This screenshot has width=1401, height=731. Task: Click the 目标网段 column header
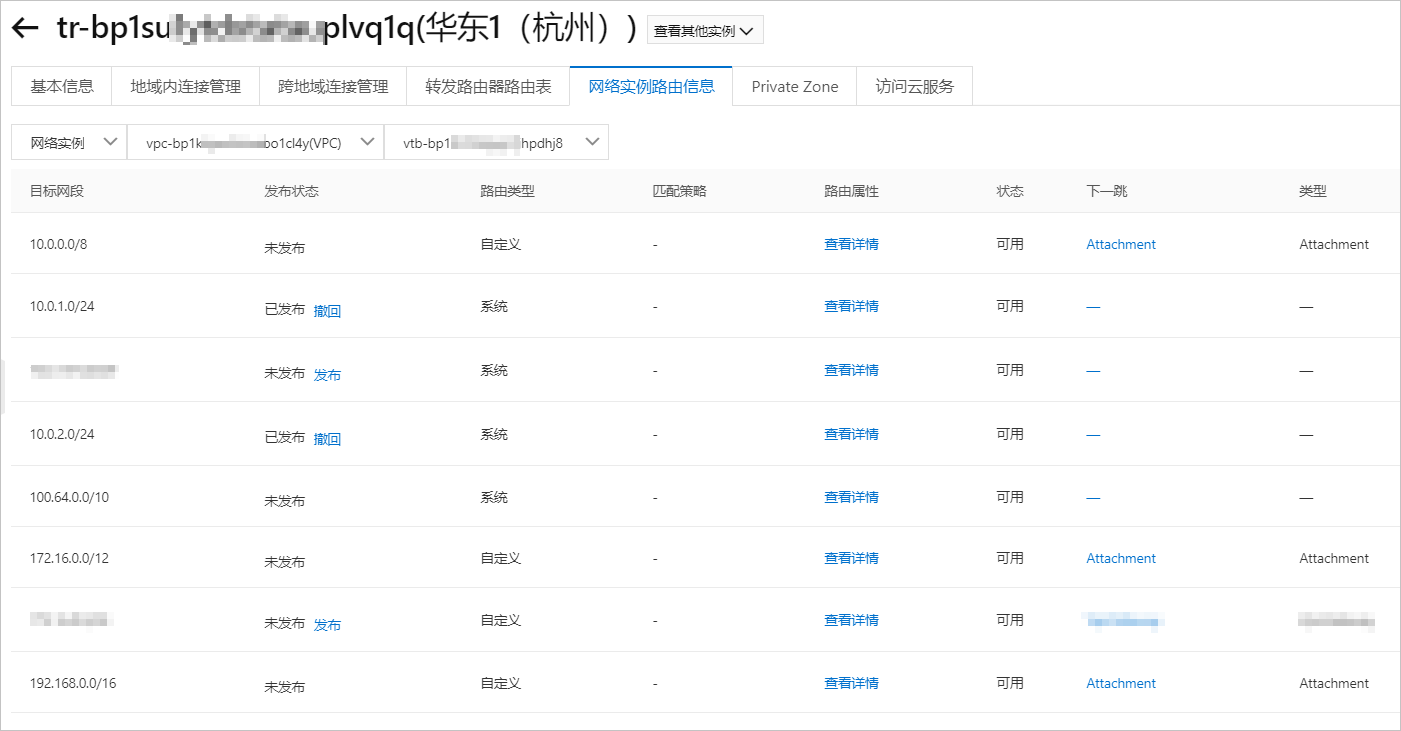click(57, 191)
